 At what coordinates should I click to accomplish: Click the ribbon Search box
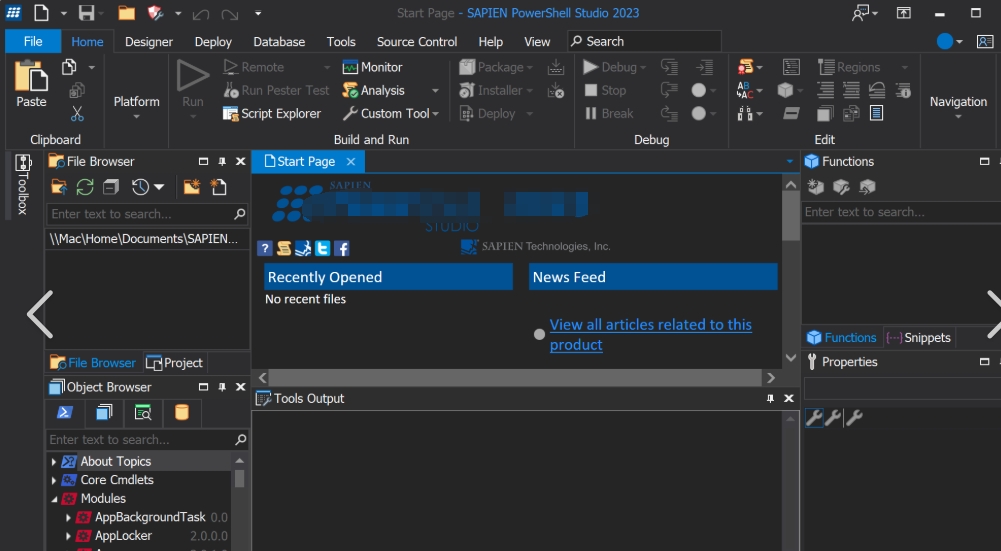[x=644, y=42]
